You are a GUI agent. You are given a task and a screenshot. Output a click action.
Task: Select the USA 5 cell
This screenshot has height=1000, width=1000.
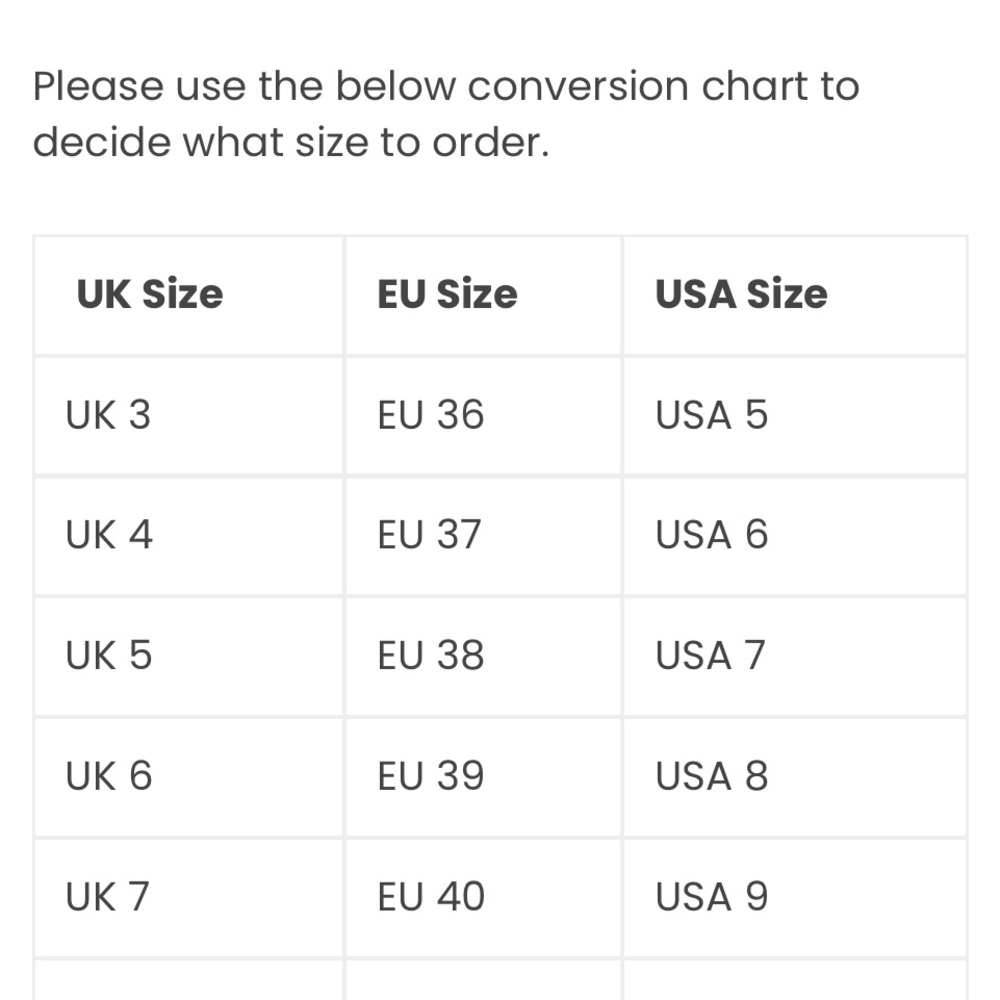[795, 416]
